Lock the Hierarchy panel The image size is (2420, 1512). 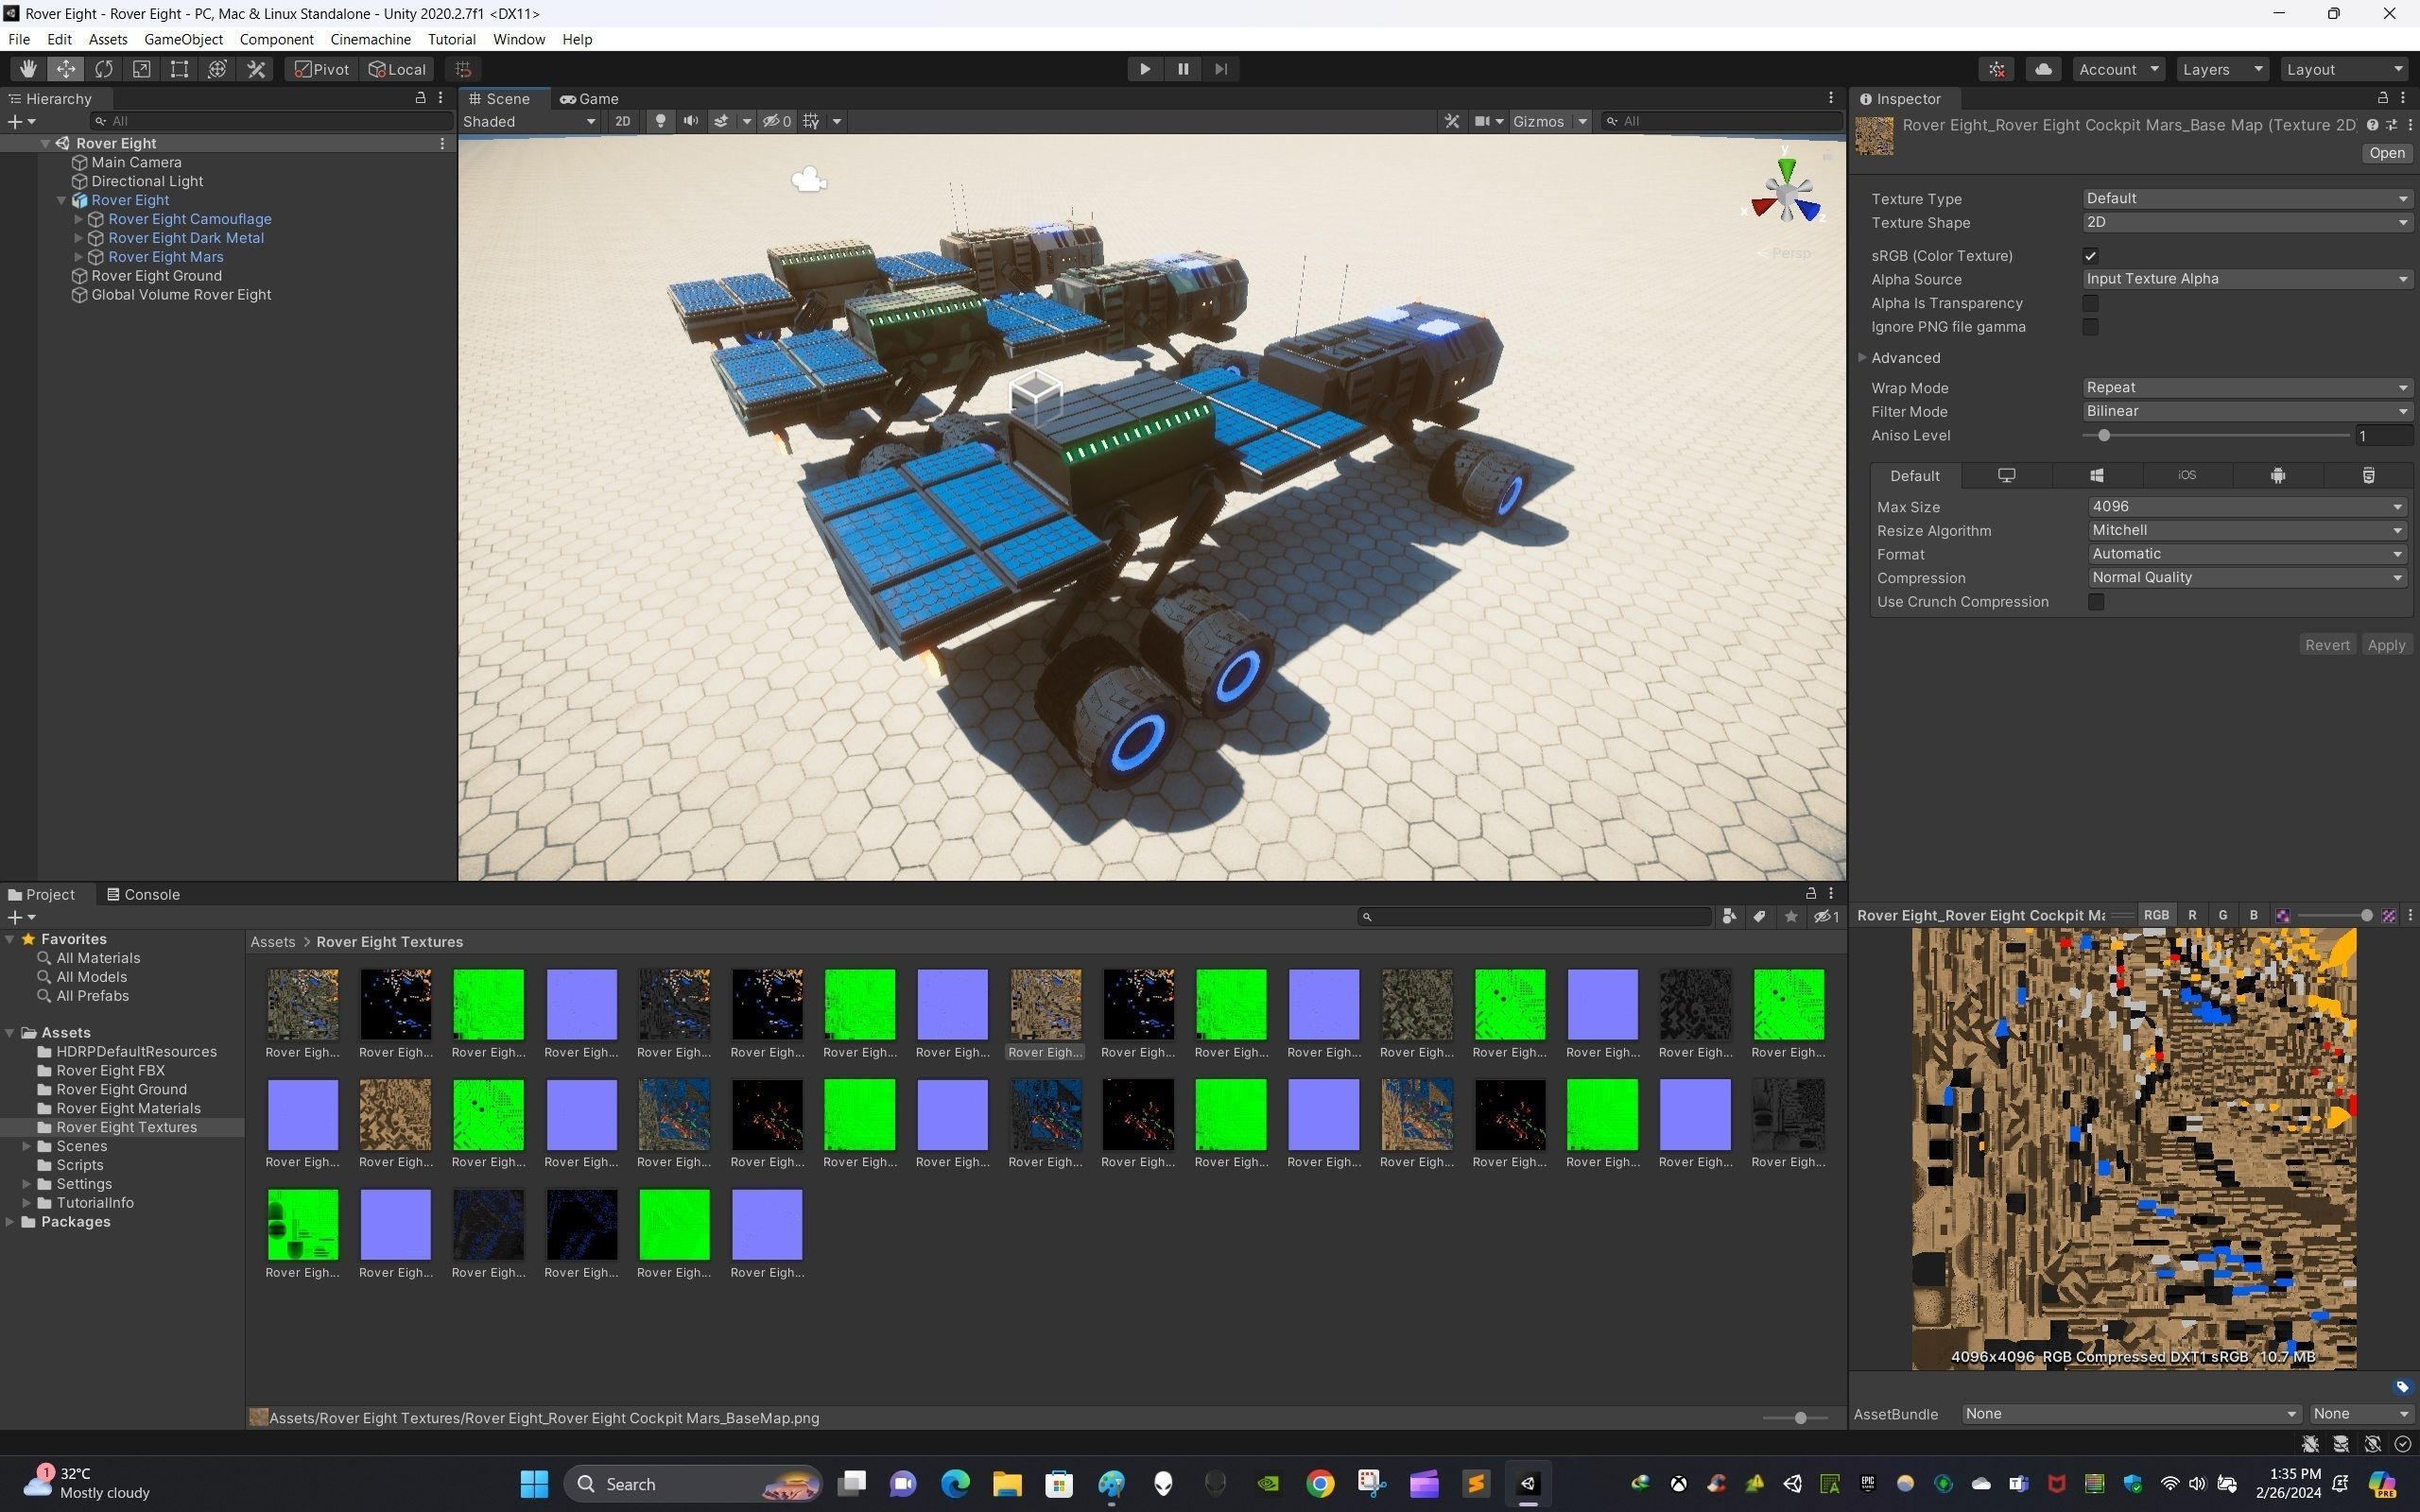coord(420,98)
